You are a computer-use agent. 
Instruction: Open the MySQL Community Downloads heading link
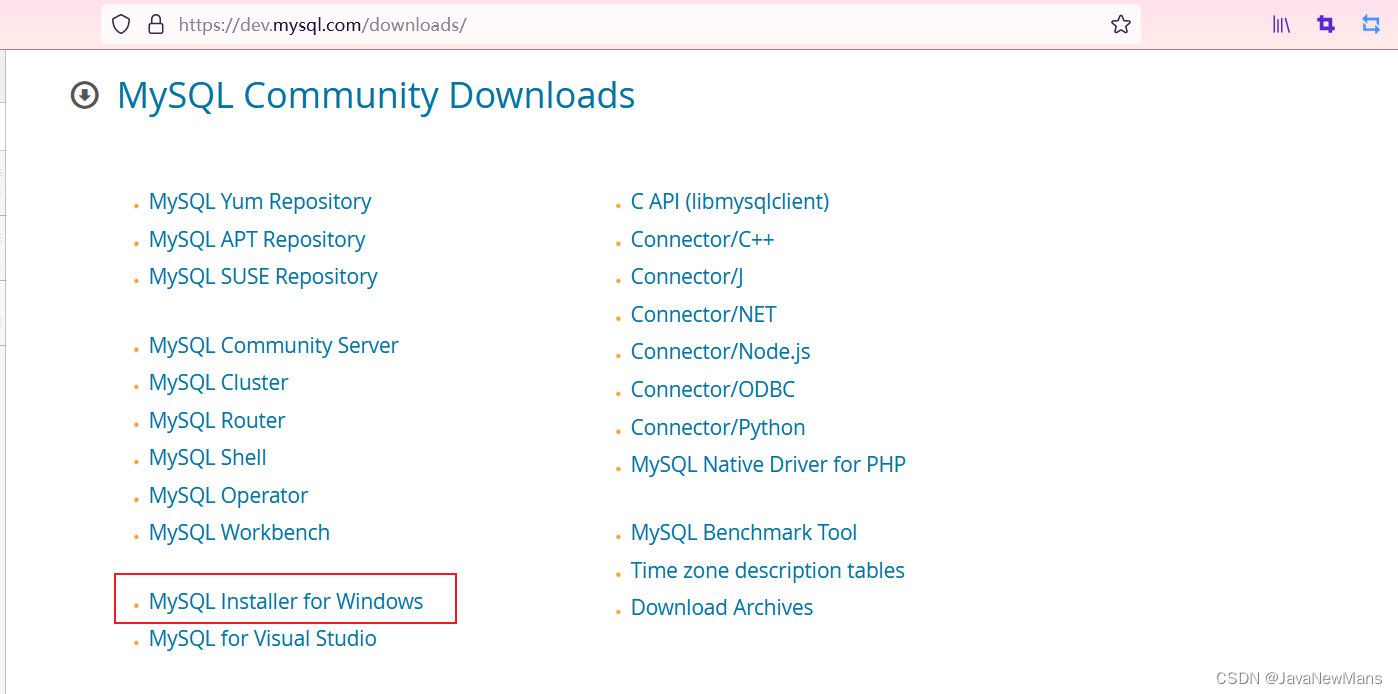coord(376,96)
